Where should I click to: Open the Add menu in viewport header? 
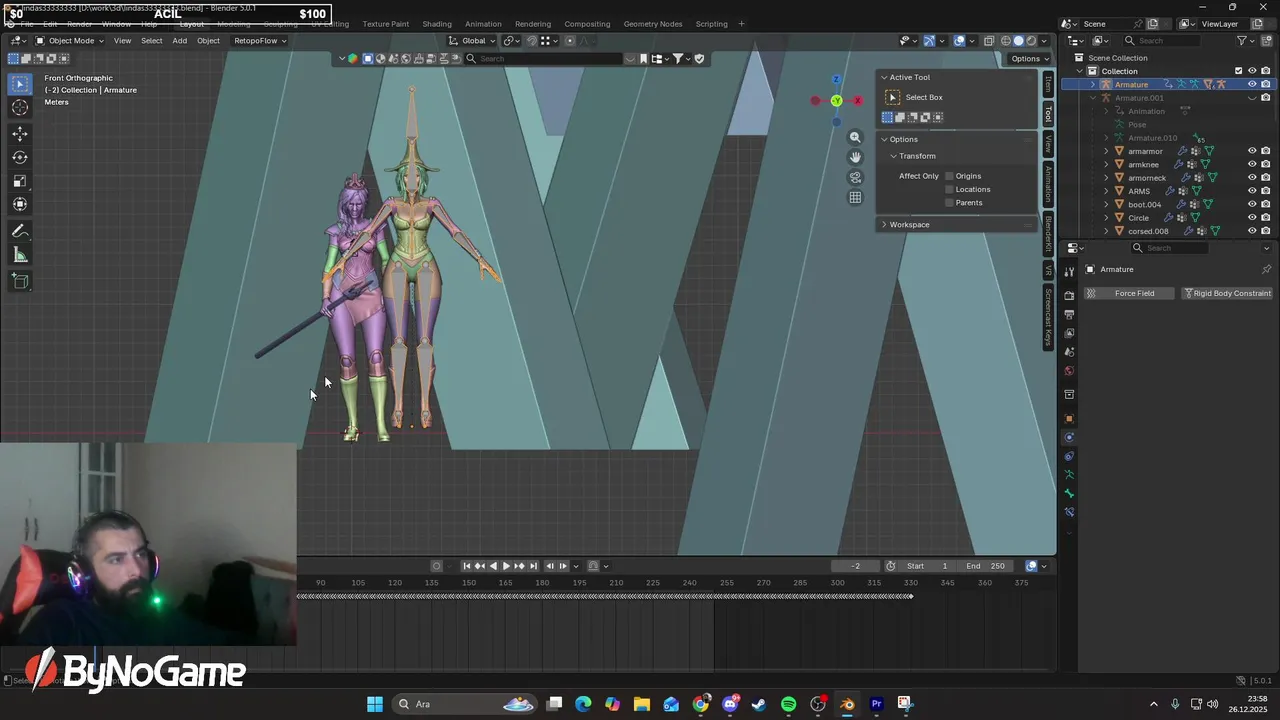pos(179,41)
